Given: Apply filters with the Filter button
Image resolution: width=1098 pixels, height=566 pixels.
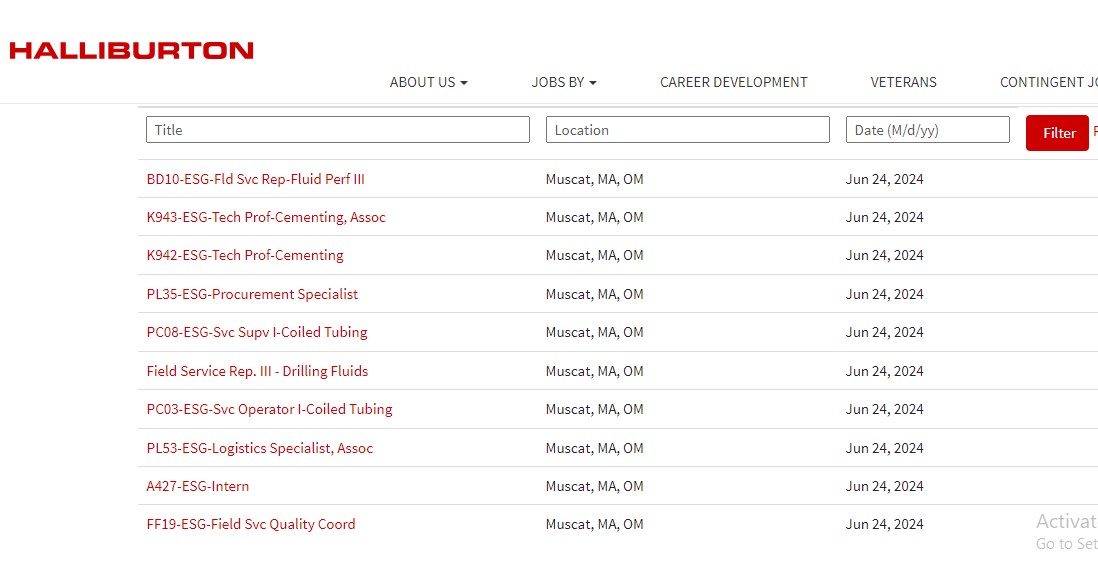Looking at the screenshot, I should tap(1057, 132).
